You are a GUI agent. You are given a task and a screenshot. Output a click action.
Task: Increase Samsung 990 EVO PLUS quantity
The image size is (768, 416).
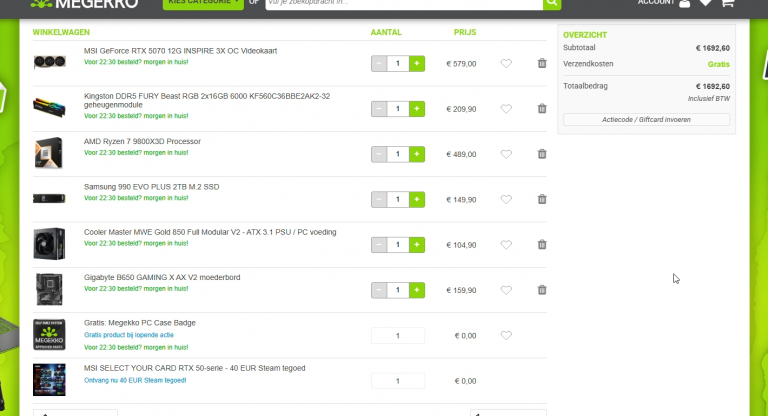[x=417, y=199]
